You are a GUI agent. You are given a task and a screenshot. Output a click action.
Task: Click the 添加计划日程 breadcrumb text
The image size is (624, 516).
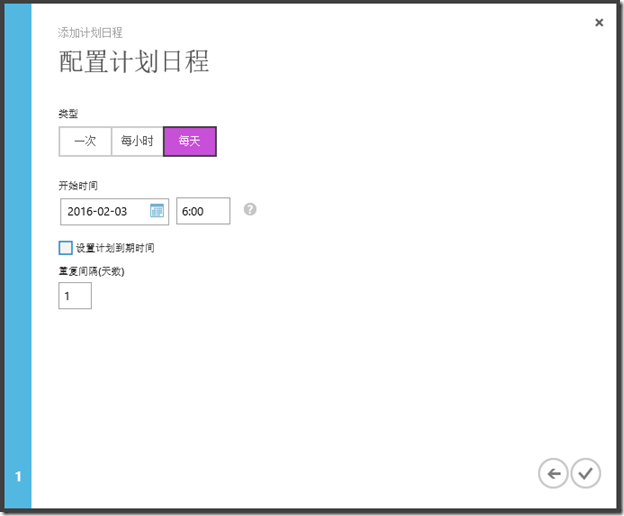pyautogui.click(x=90, y=33)
